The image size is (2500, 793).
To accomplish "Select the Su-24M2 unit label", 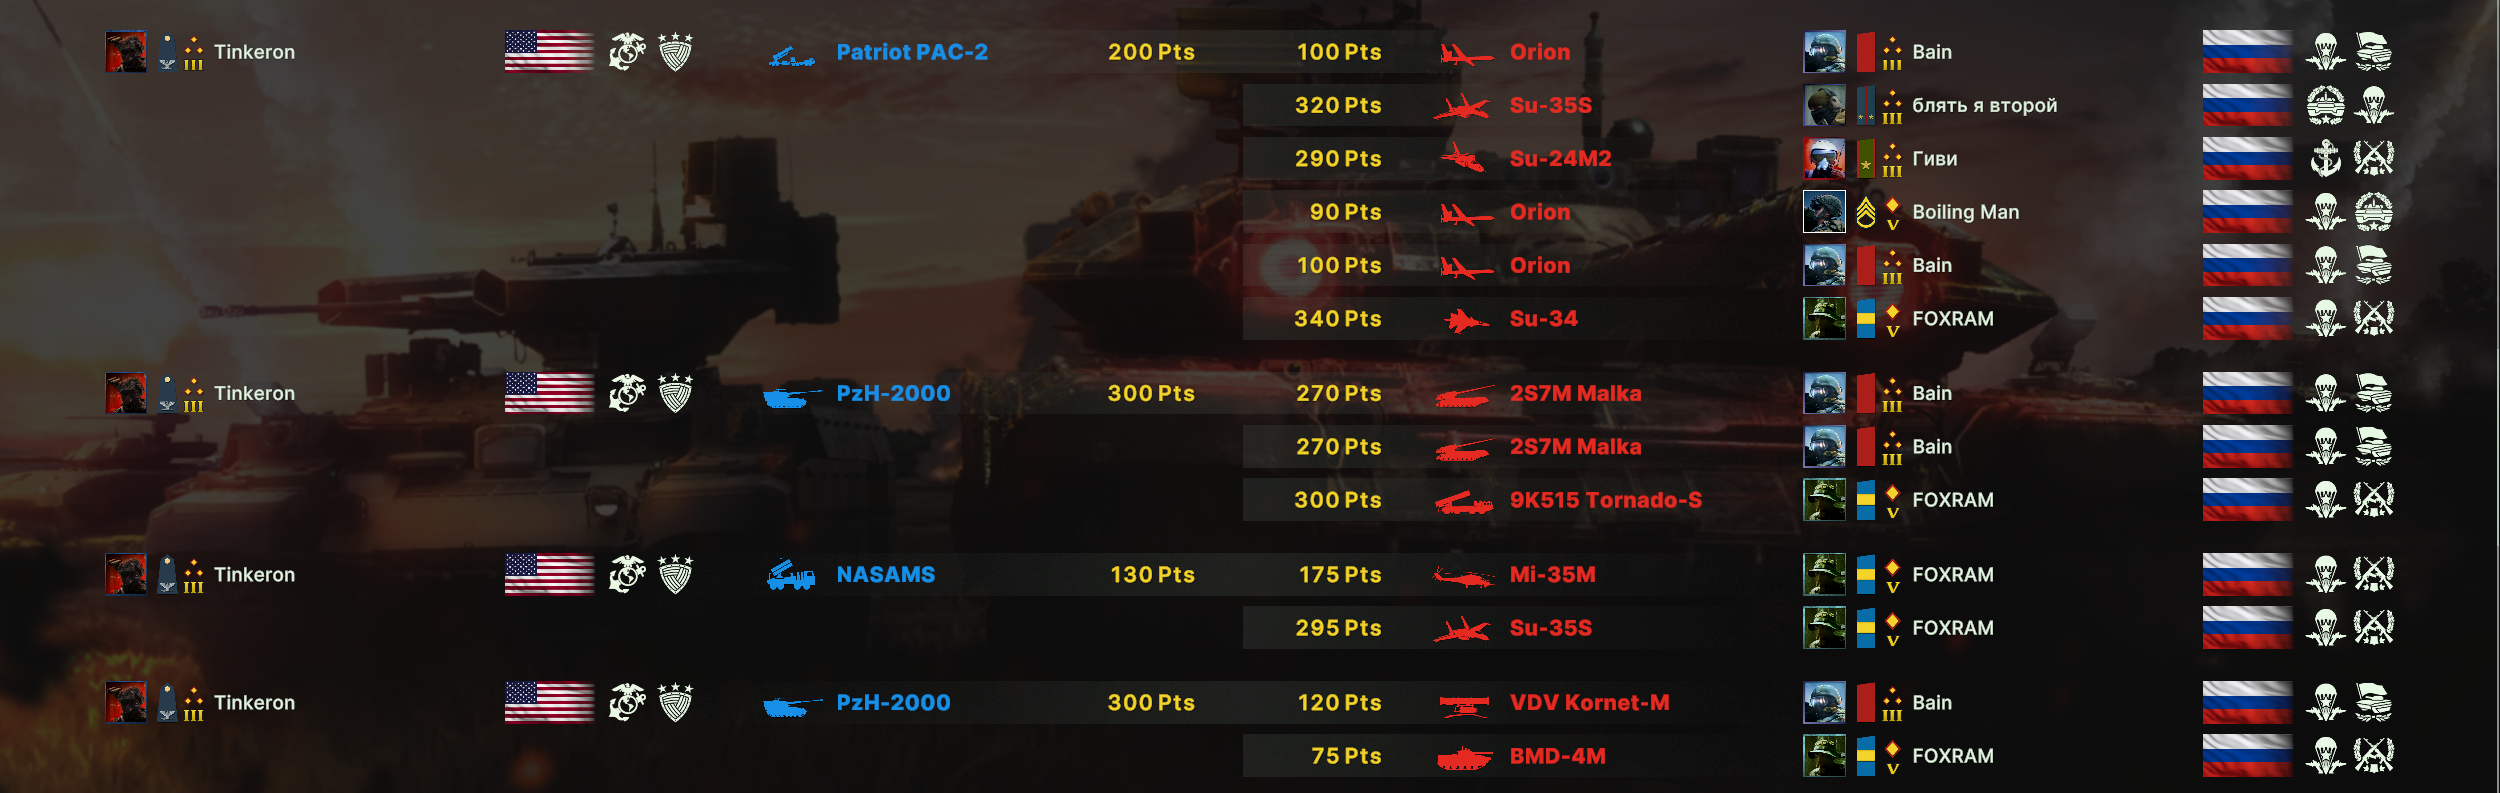I will pos(1560,158).
